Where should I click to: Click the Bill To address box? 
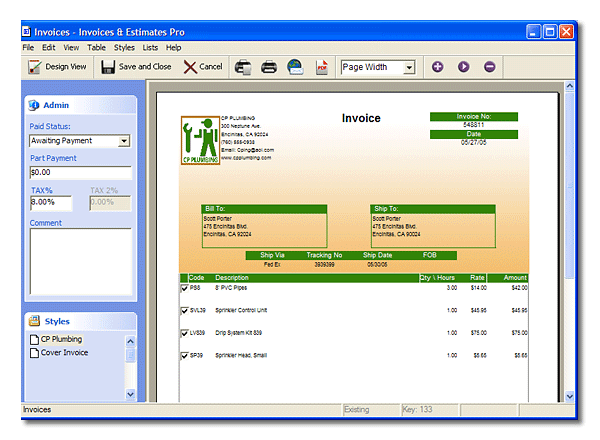click(x=264, y=226)
